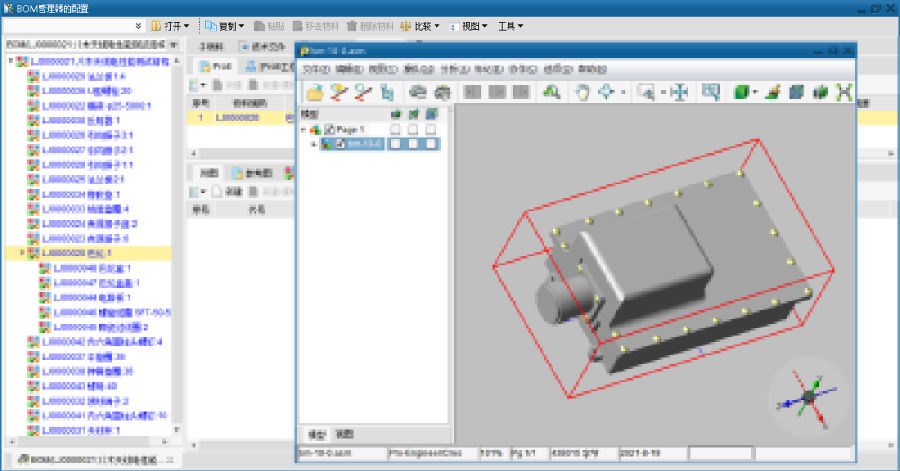Switch to the 视图 tab below model tree
This screenshot has width=900, height=471.
pyautogui.click(x=344, y=434)
